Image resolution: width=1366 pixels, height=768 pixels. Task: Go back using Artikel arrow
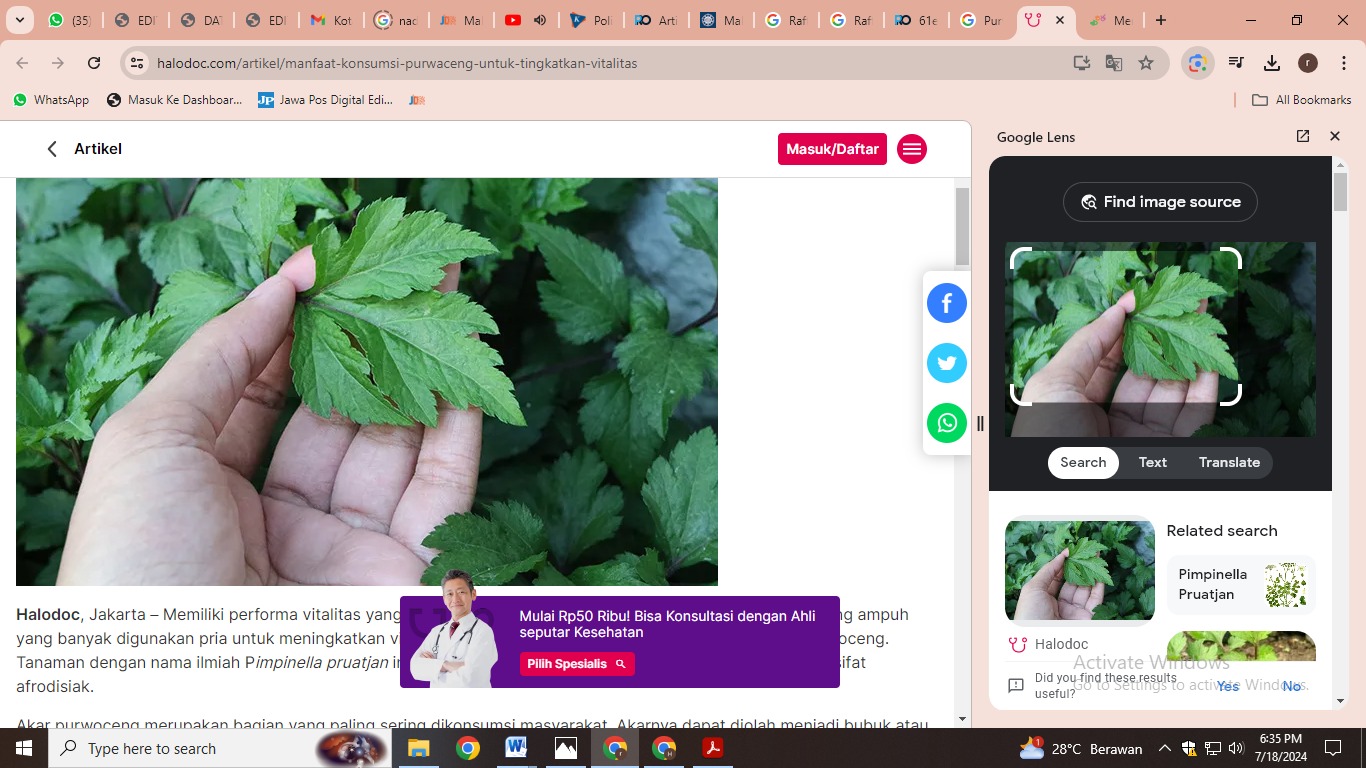(53, 149)
